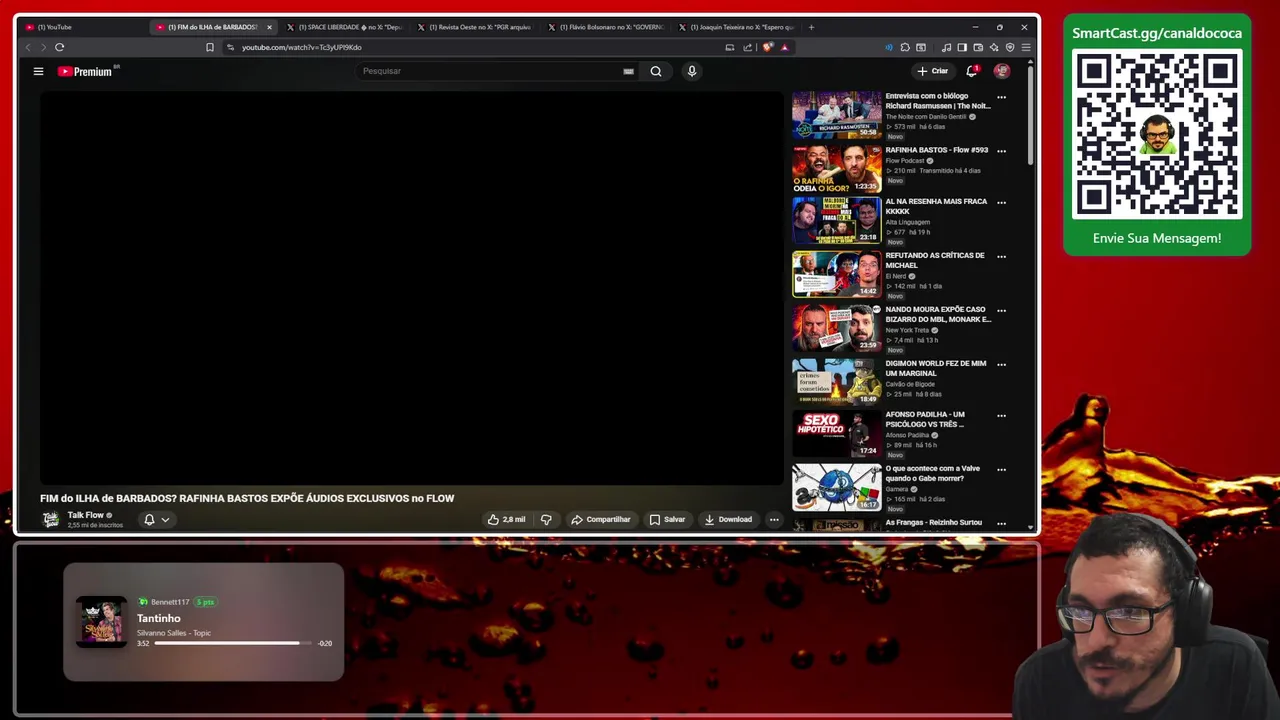Open options menu for RAFINHA BASTOS video
The width and height of the screenshot is (1280, 720).
pos(1001,151)
